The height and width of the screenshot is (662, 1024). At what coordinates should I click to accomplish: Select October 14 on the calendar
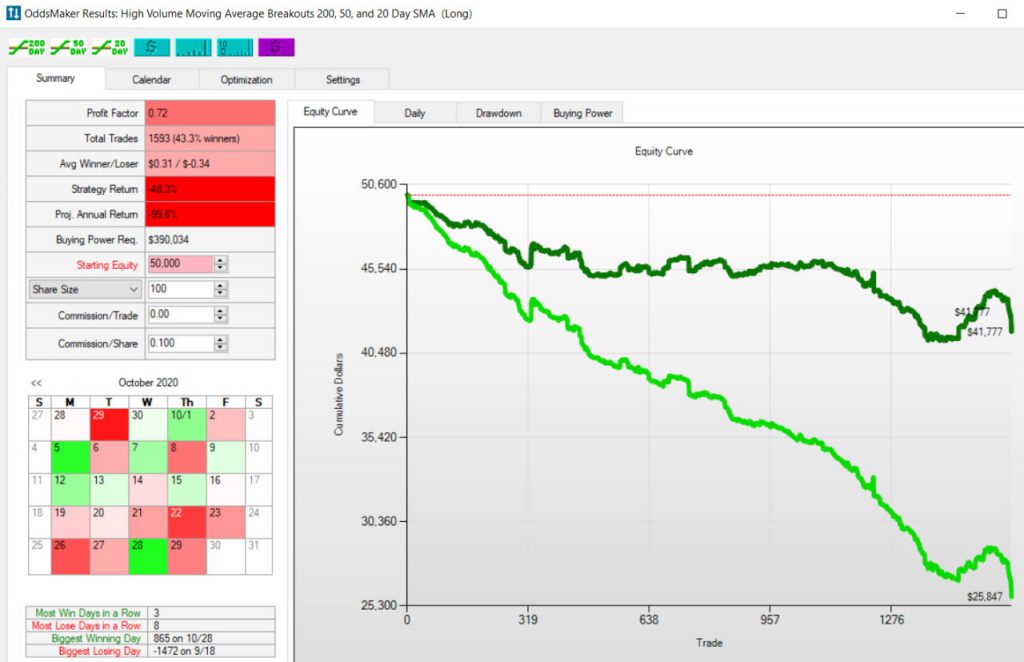(148, 490)
